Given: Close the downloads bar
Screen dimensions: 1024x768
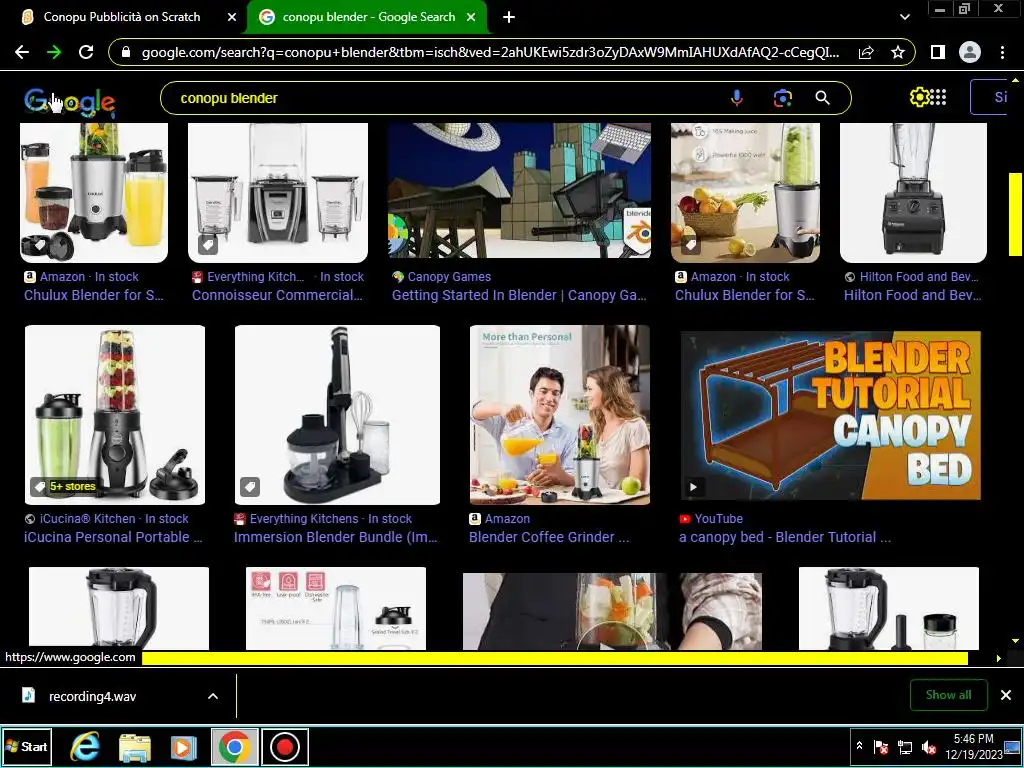Looking at the screenshot, I should pyautogui.click(x=1006, y=695).
